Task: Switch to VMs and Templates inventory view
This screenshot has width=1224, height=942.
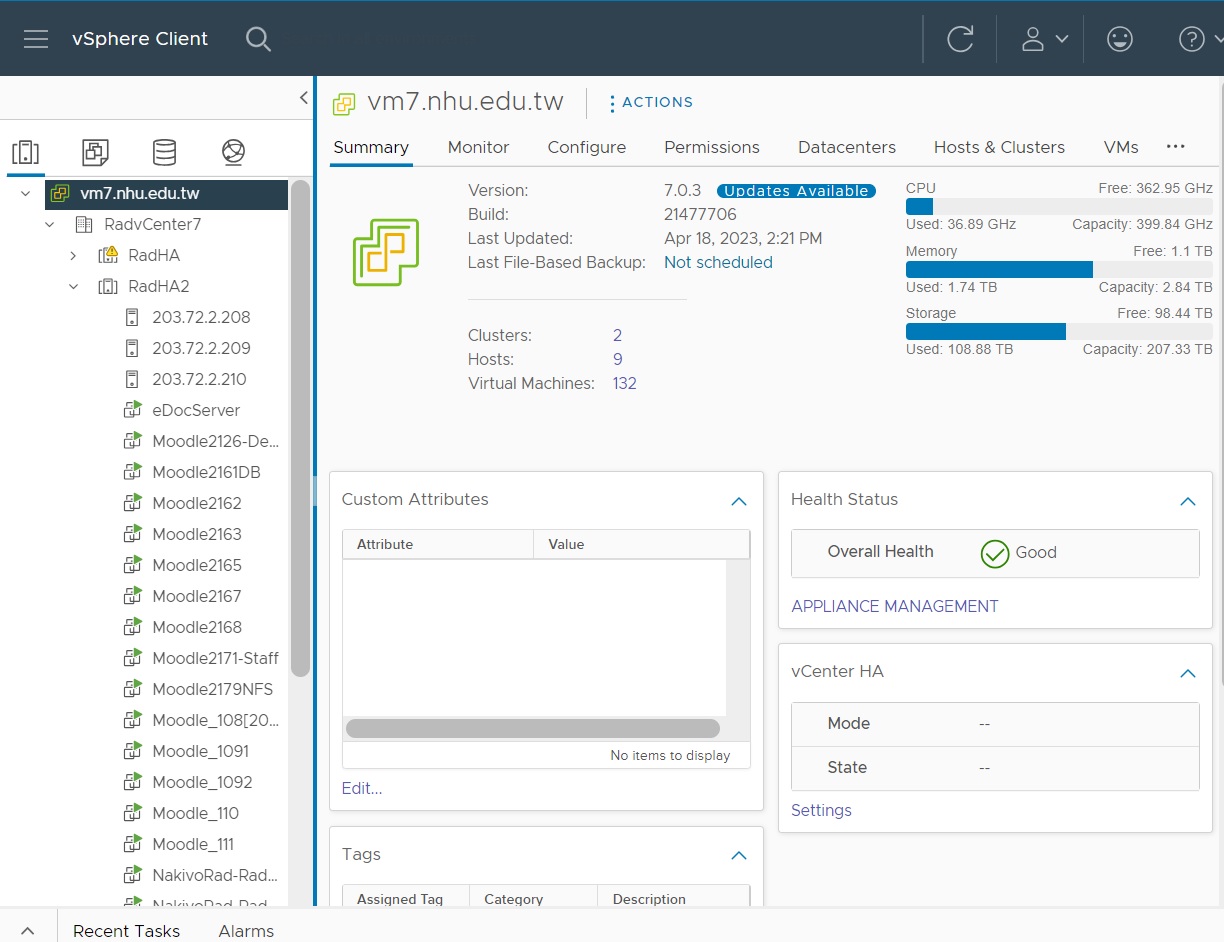Action: coord(95,152)
